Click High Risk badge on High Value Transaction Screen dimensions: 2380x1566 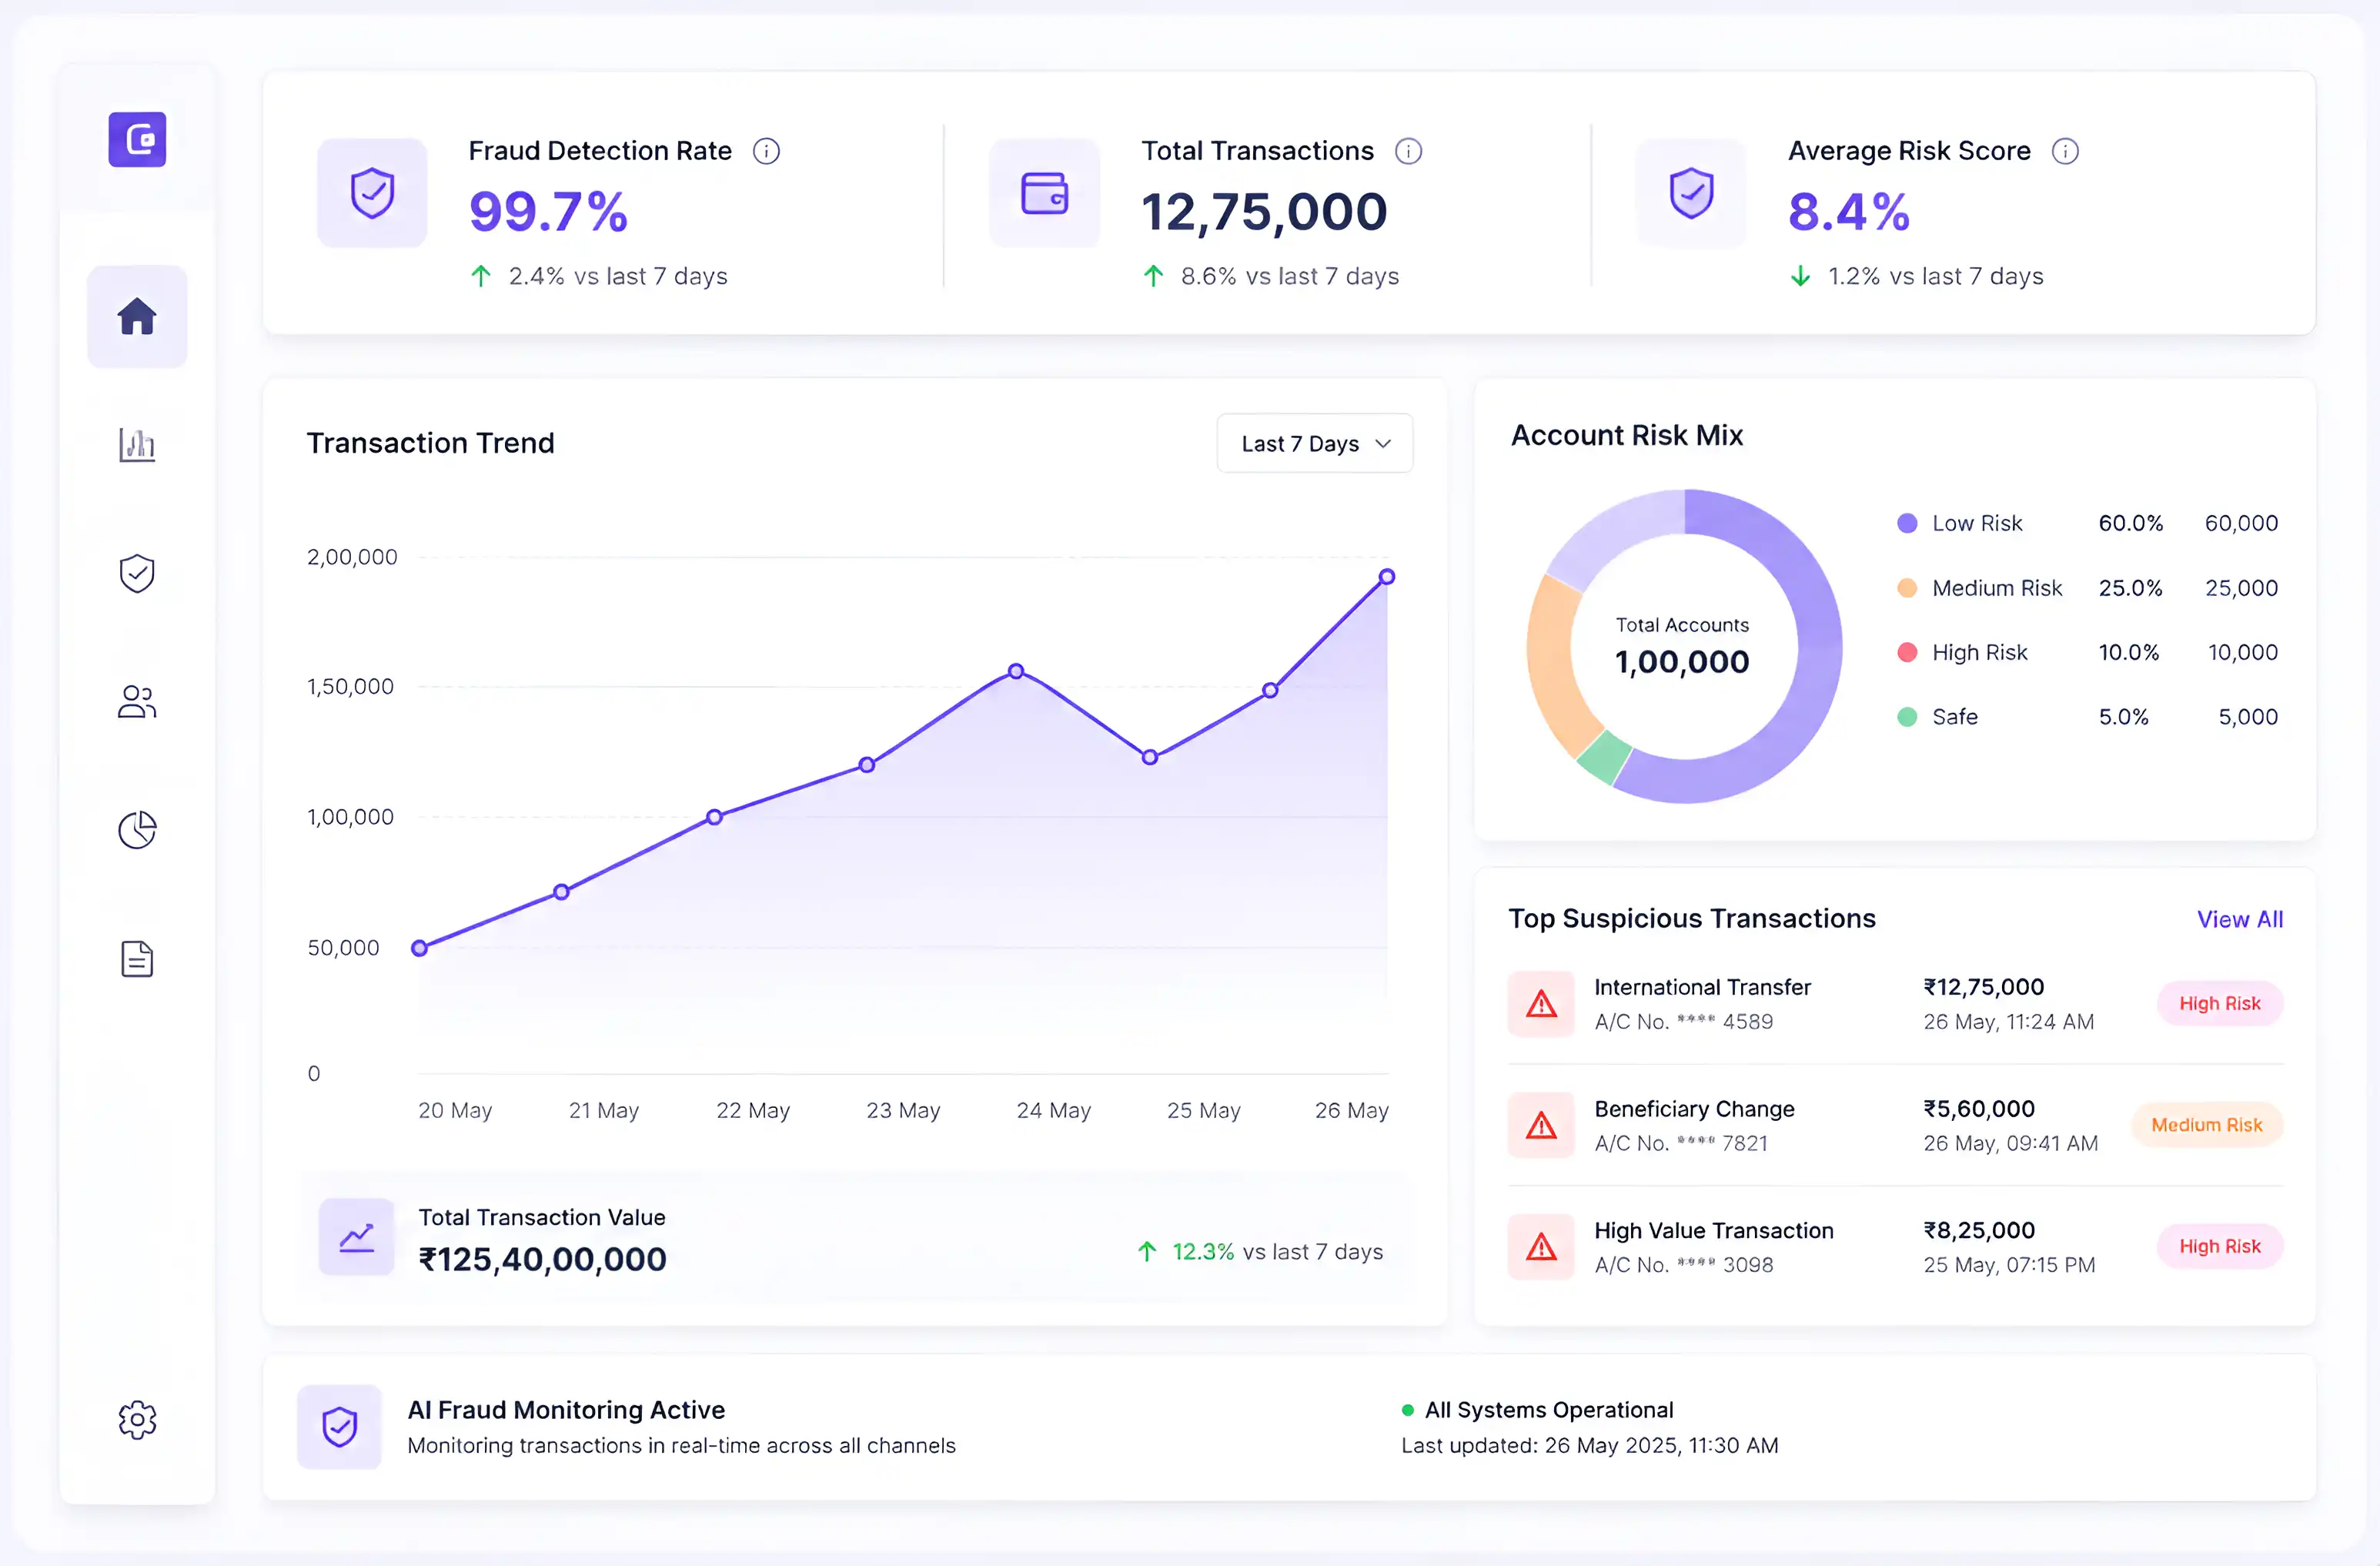pyautogui.click(x=2220, y=1246)
